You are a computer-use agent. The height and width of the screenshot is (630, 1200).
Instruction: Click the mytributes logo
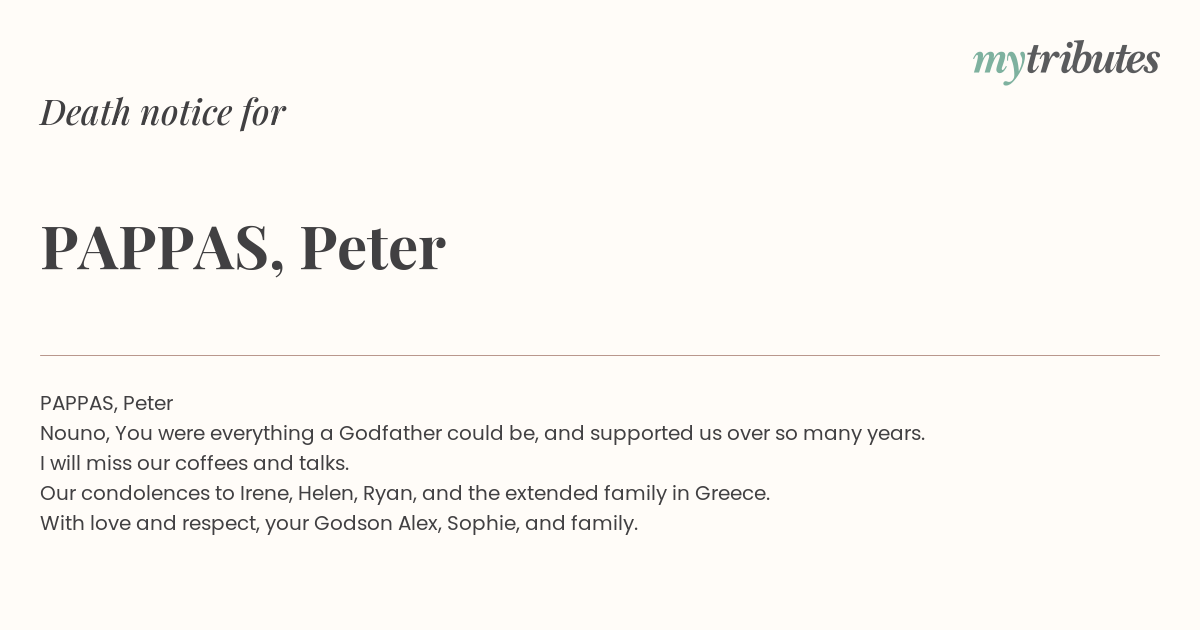pos(1066,62)
